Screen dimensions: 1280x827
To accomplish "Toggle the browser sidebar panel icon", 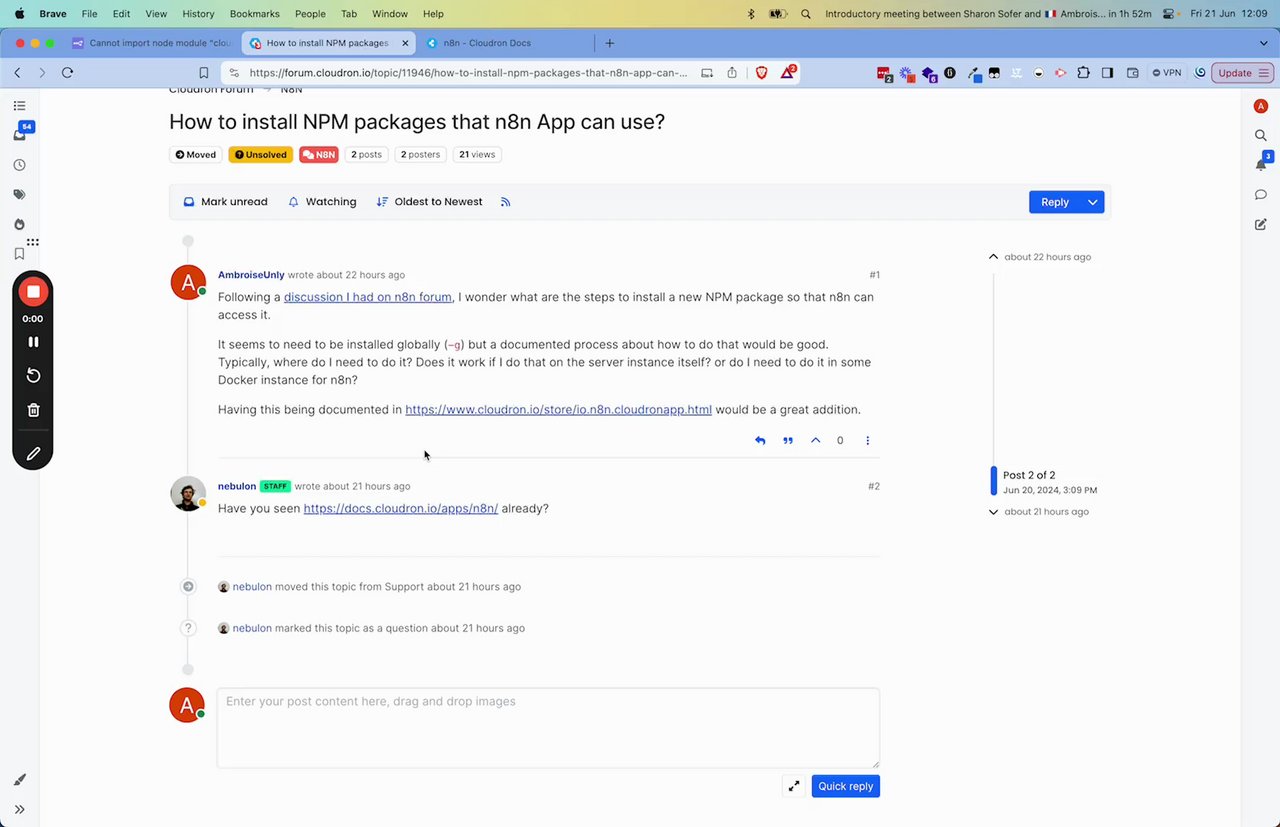I will pyautogui.click(x=1108, y=73).
